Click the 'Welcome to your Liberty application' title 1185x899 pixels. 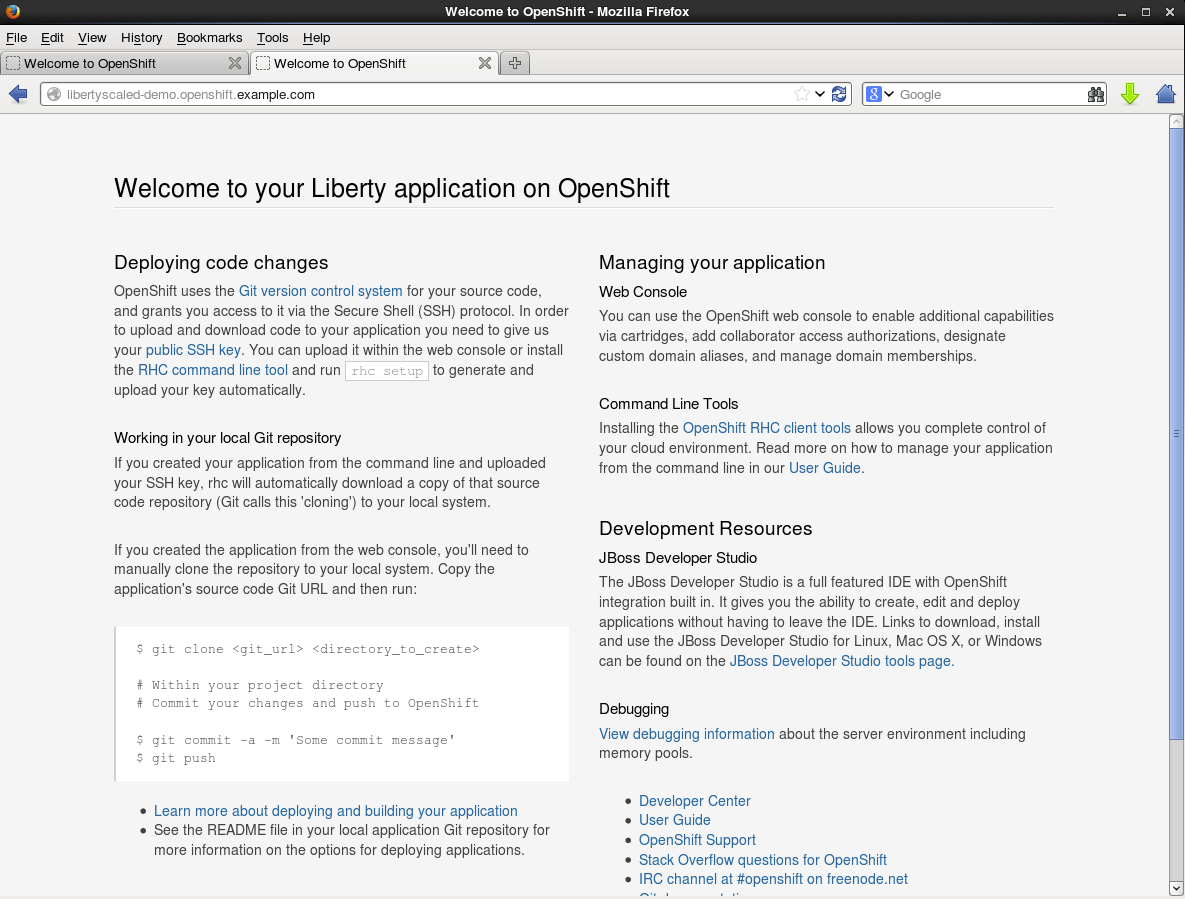click(x=391, y=187)
